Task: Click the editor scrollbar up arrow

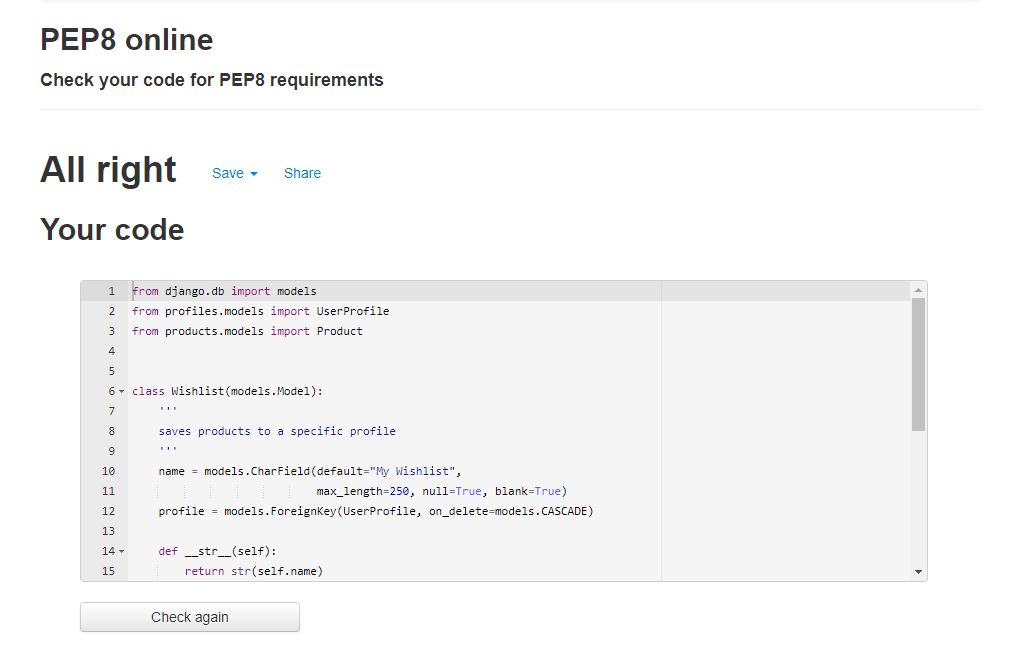Action: coord(918,290)
